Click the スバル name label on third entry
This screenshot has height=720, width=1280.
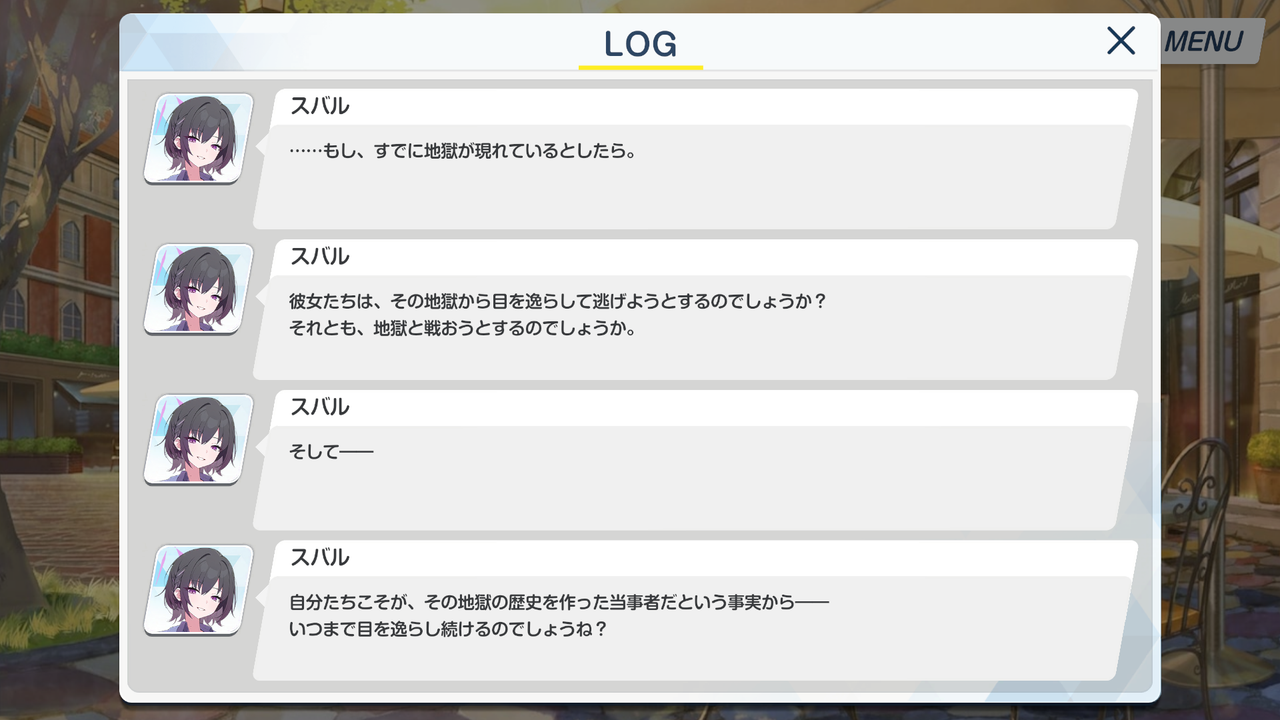[x=319, y=407]
